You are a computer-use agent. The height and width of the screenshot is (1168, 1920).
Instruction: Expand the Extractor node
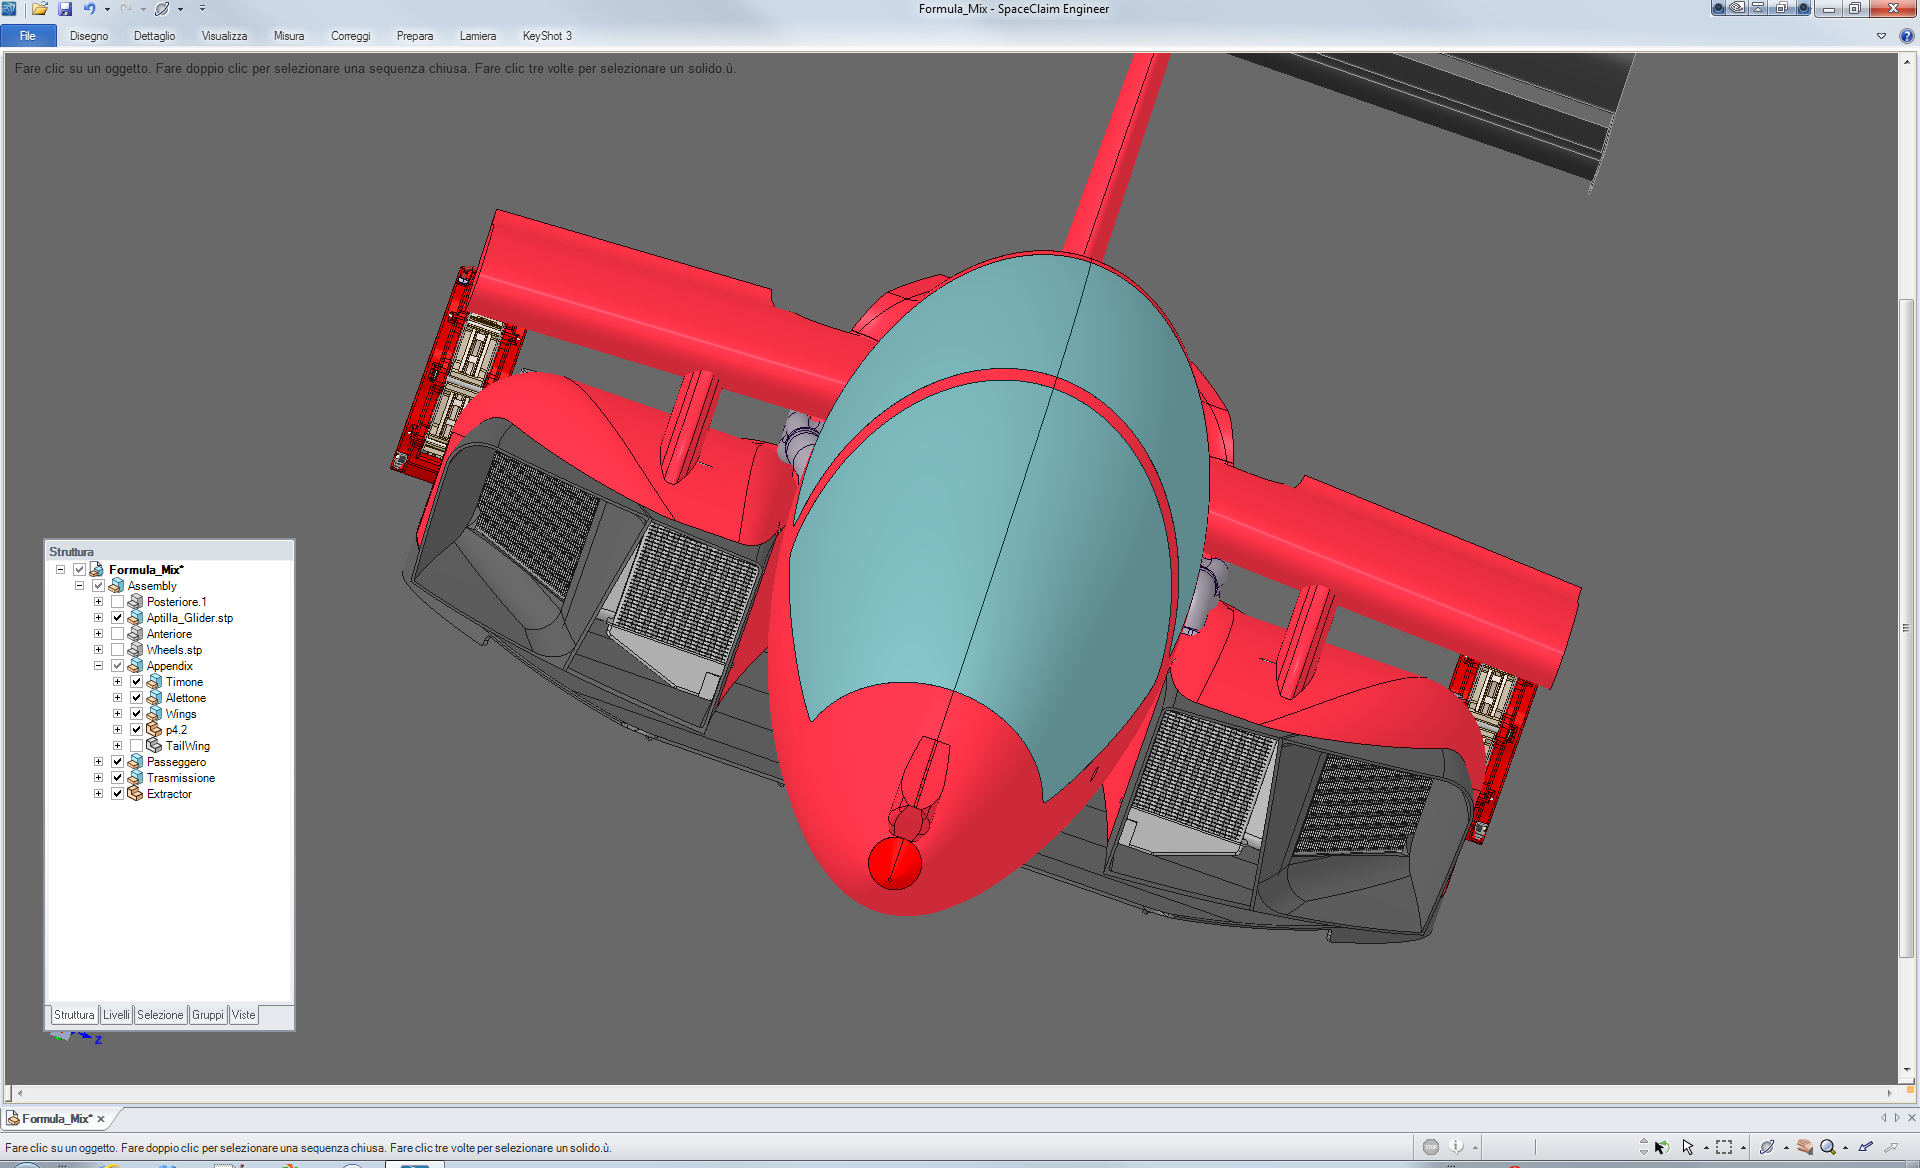[x=98, y=794]
